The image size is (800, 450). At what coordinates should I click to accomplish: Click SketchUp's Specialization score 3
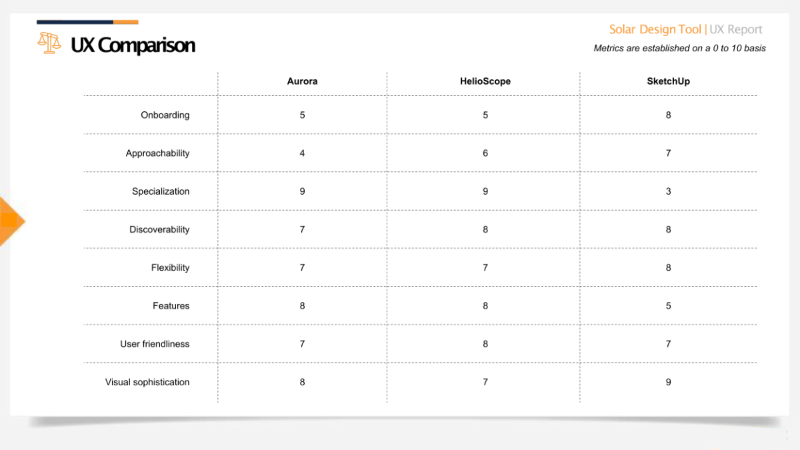(668, 191)
